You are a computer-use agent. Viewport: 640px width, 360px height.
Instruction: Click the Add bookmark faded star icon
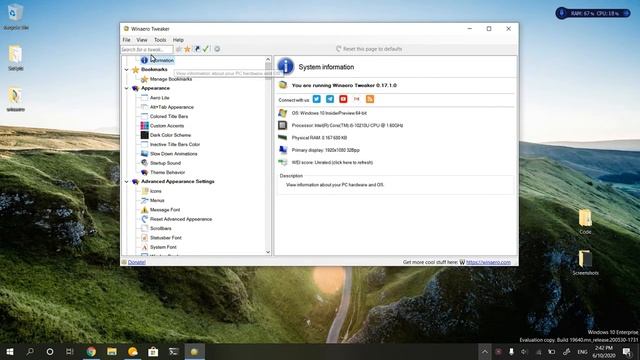[x=179, y=49]
